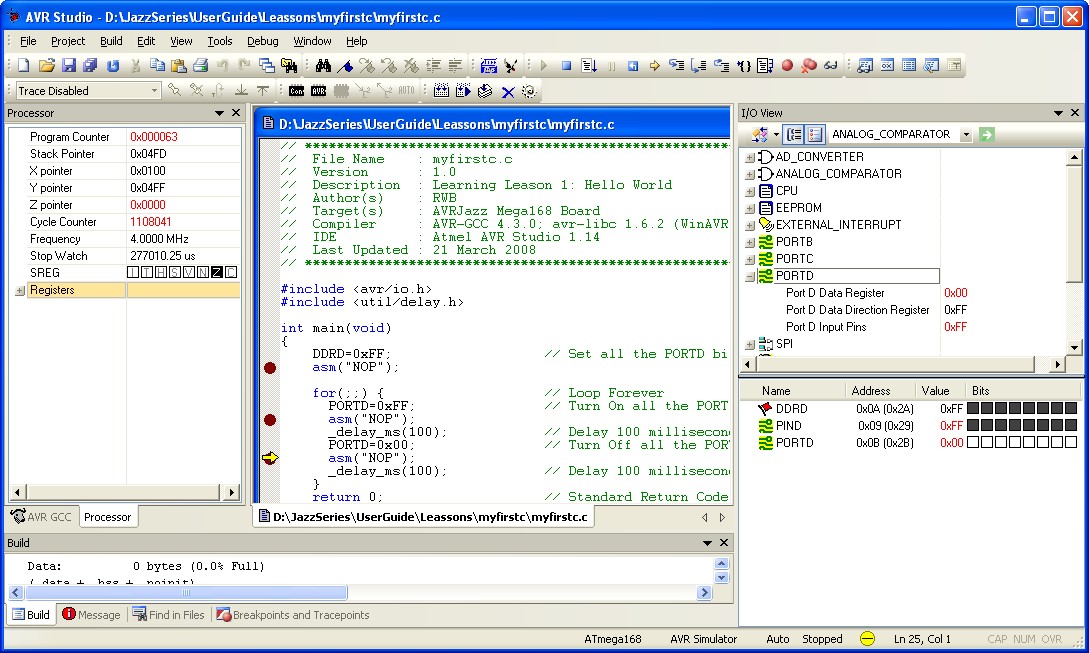1089x653 pixels.
Task: Click the yellow arrow Show Next Statement icon
Action: click(x=654, y=65)
